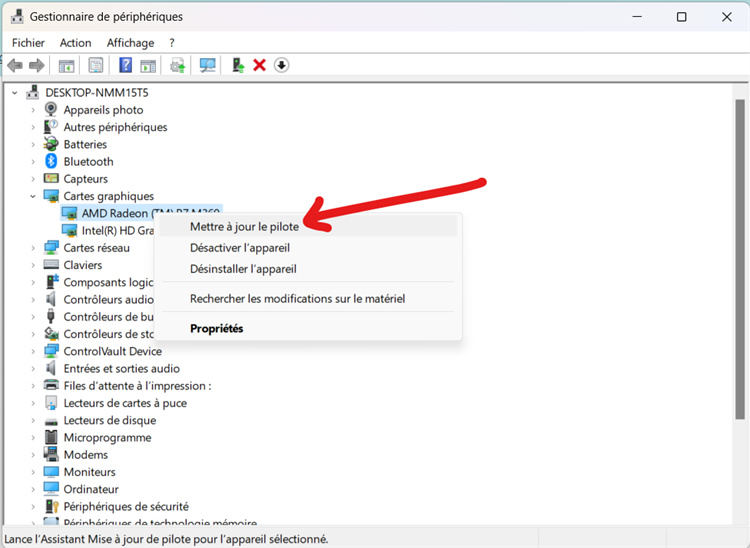Click the Properties sheet toolbar icon
The width and height of the screenshot is (750, 548).
click(96, 65)
